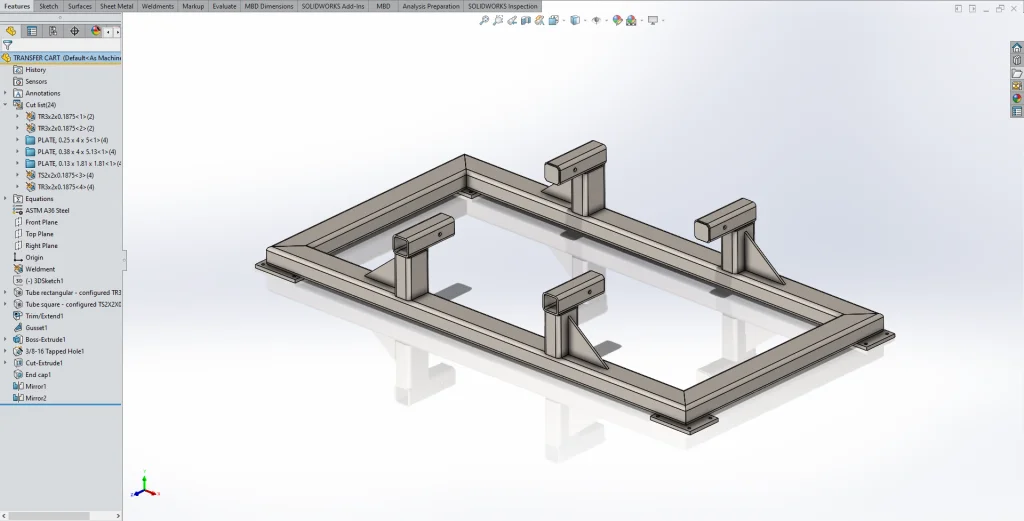Open the MBD Dimensions tab
The height and width of the screenshot is (521, 1024).
(268, 6)
